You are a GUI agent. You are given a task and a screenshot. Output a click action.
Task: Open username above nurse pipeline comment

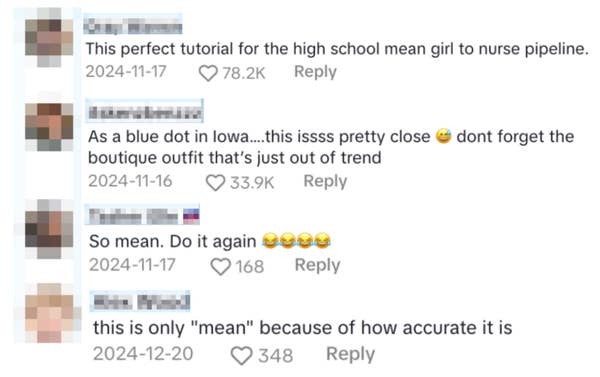click(133, 24)
